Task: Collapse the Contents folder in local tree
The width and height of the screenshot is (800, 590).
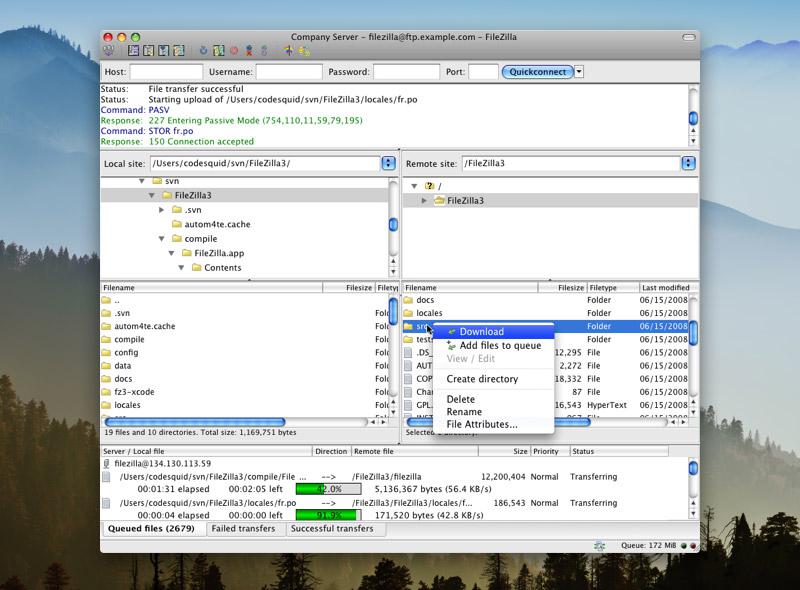Action: tap(181, 267)
